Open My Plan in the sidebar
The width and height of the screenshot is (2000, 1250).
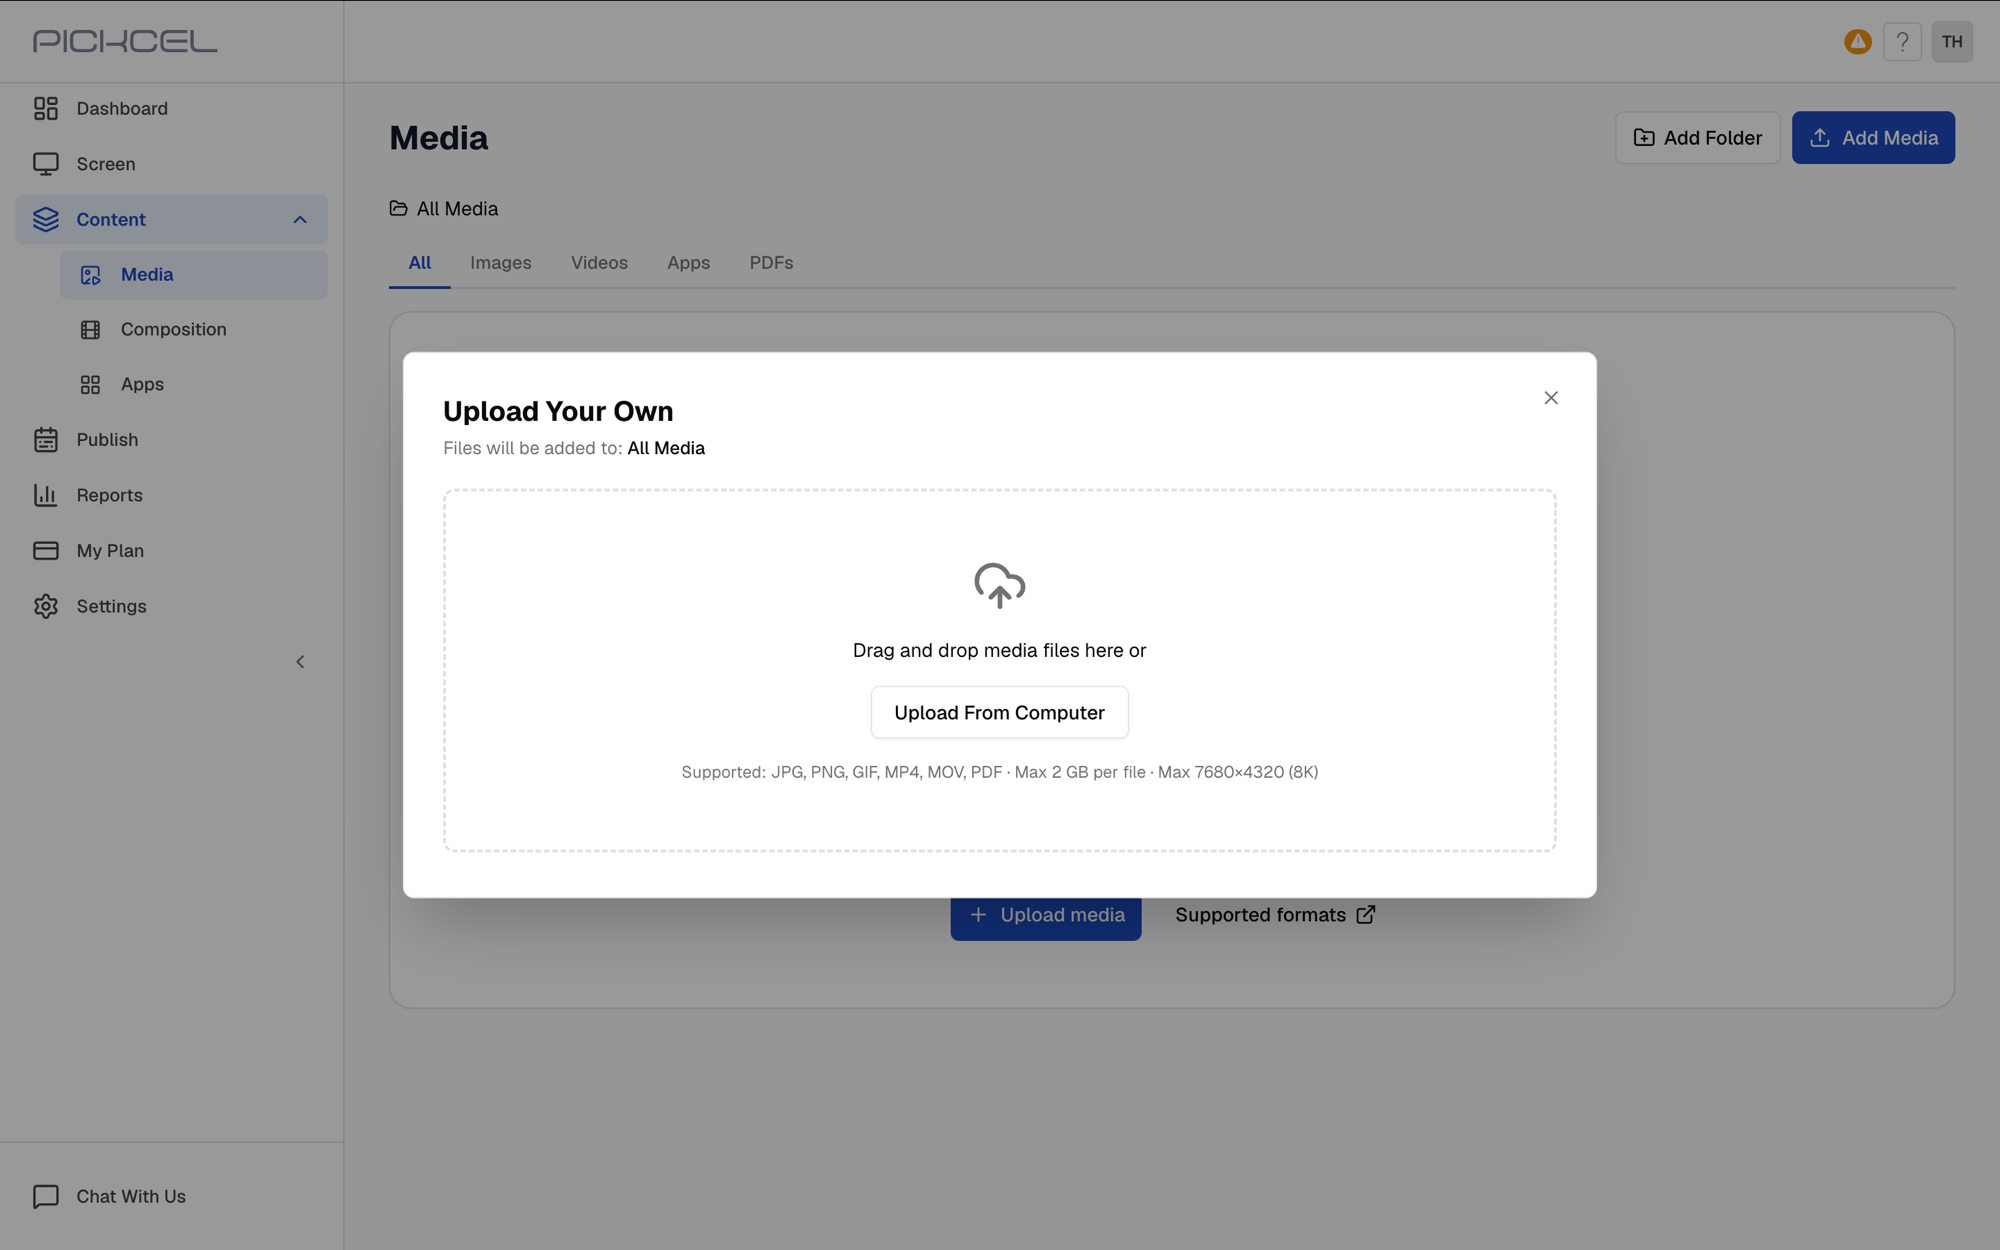click(x=171, y=551)
